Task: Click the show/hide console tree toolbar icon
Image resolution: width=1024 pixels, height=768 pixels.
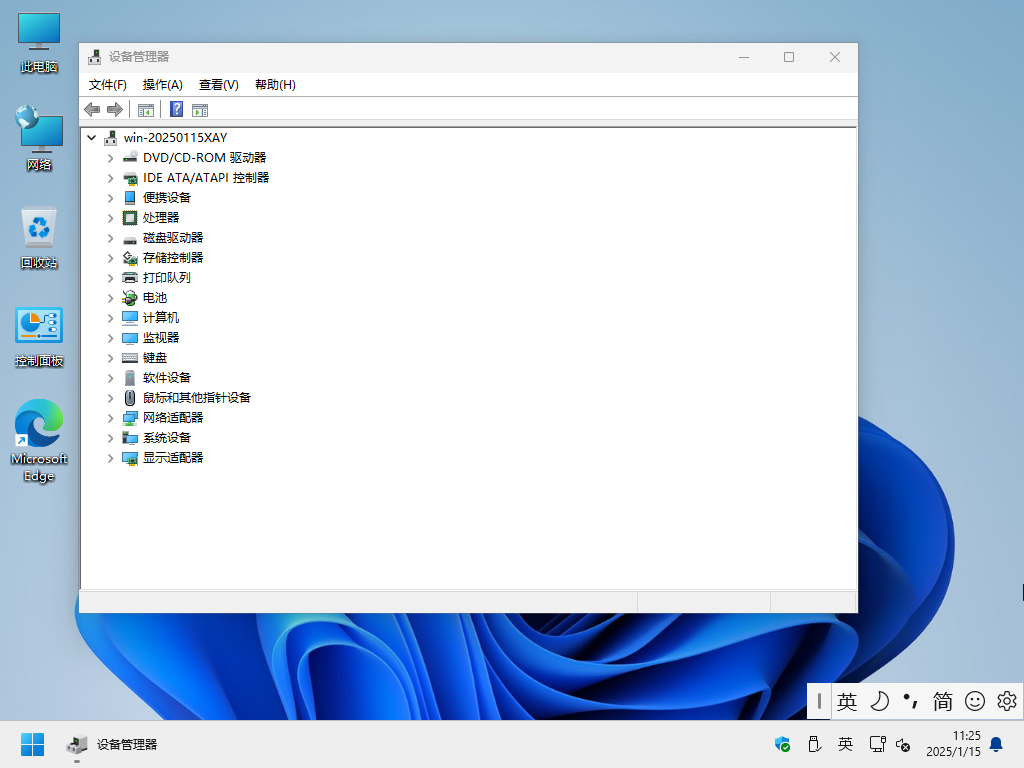Action: [146, 110]
